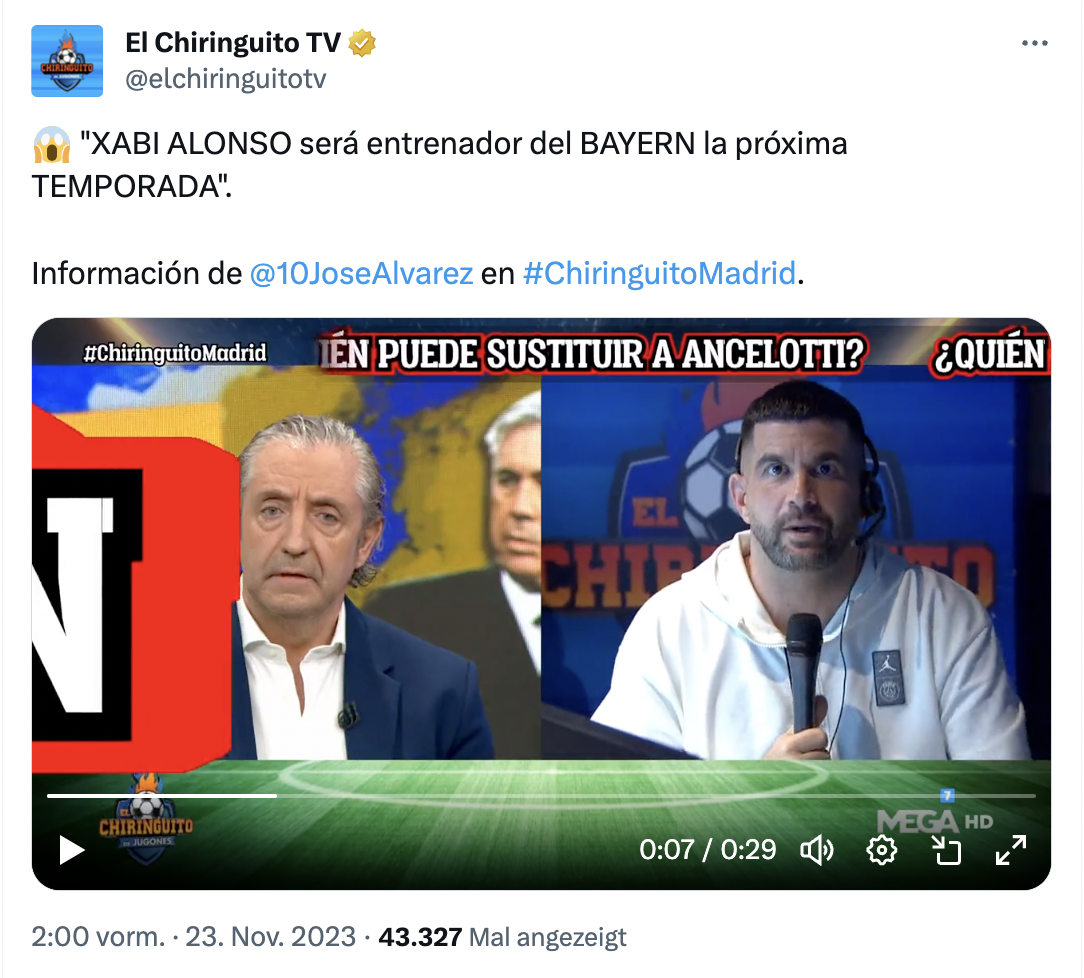Click the MEGA HD channel watermark
This screenshot has width=1084, height=978.
pyautogui.click(x=935, y=822)
